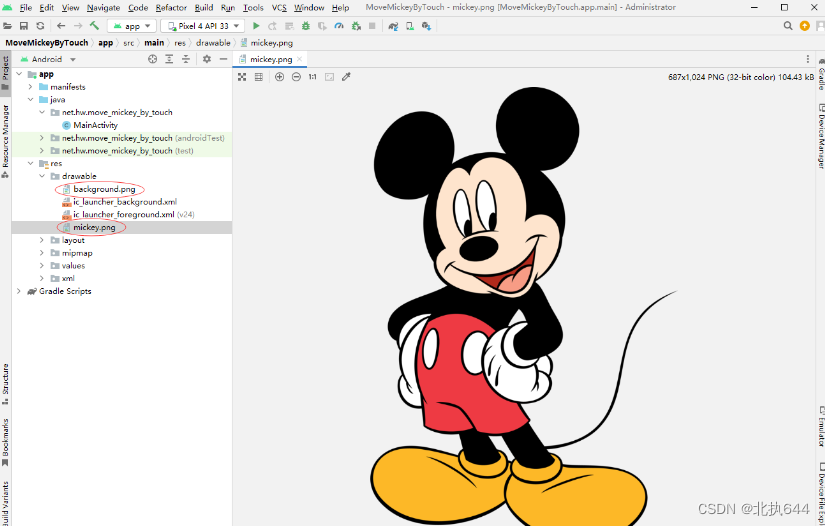Click the Search Everywhere magnifier icon

coord(786,26)
